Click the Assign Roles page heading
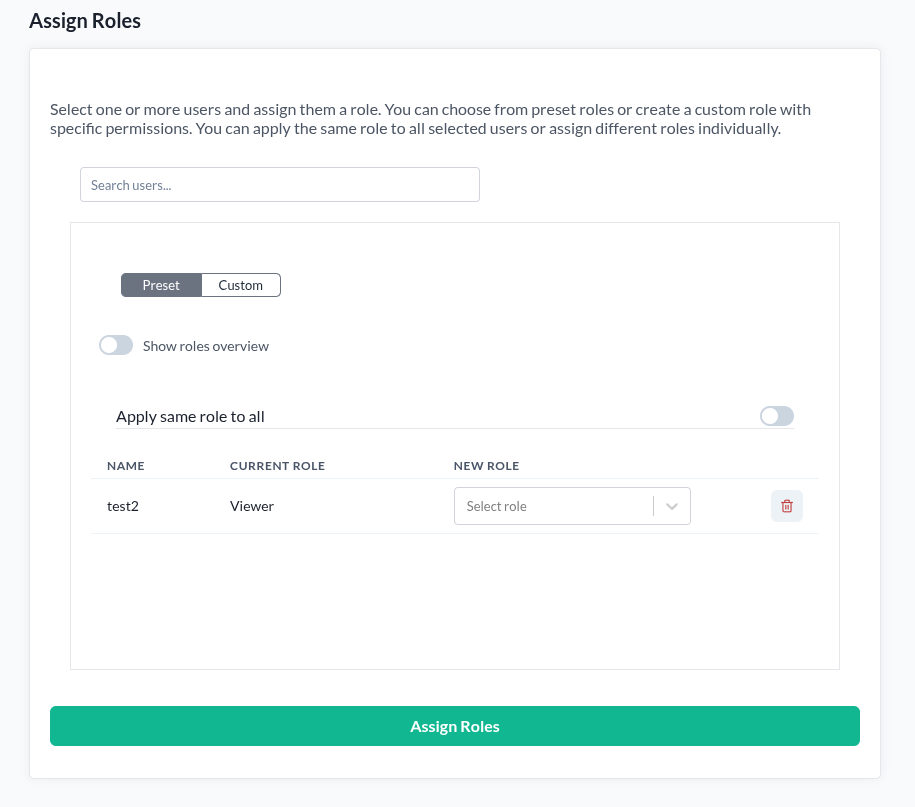Screen dimensions: 915x807 pyautogui.click(x=85, y=21)
